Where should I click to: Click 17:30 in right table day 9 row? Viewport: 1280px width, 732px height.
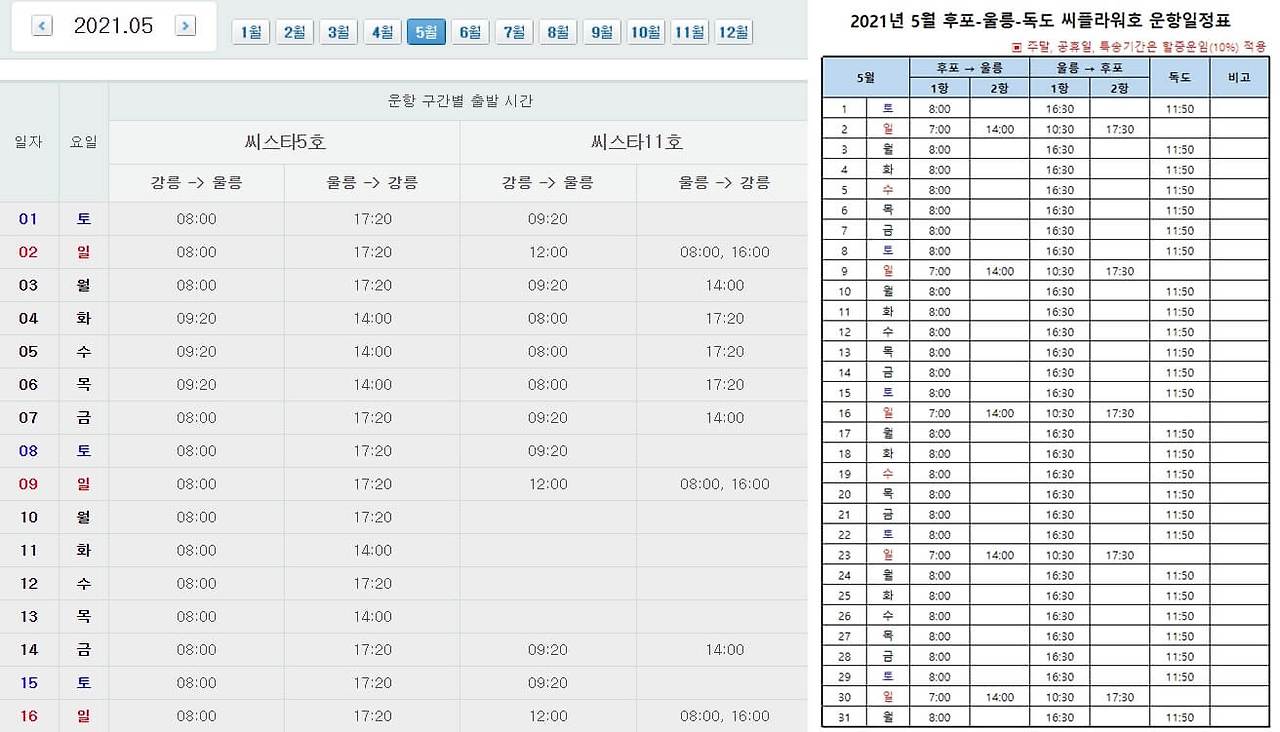(x=1120, y=271)
